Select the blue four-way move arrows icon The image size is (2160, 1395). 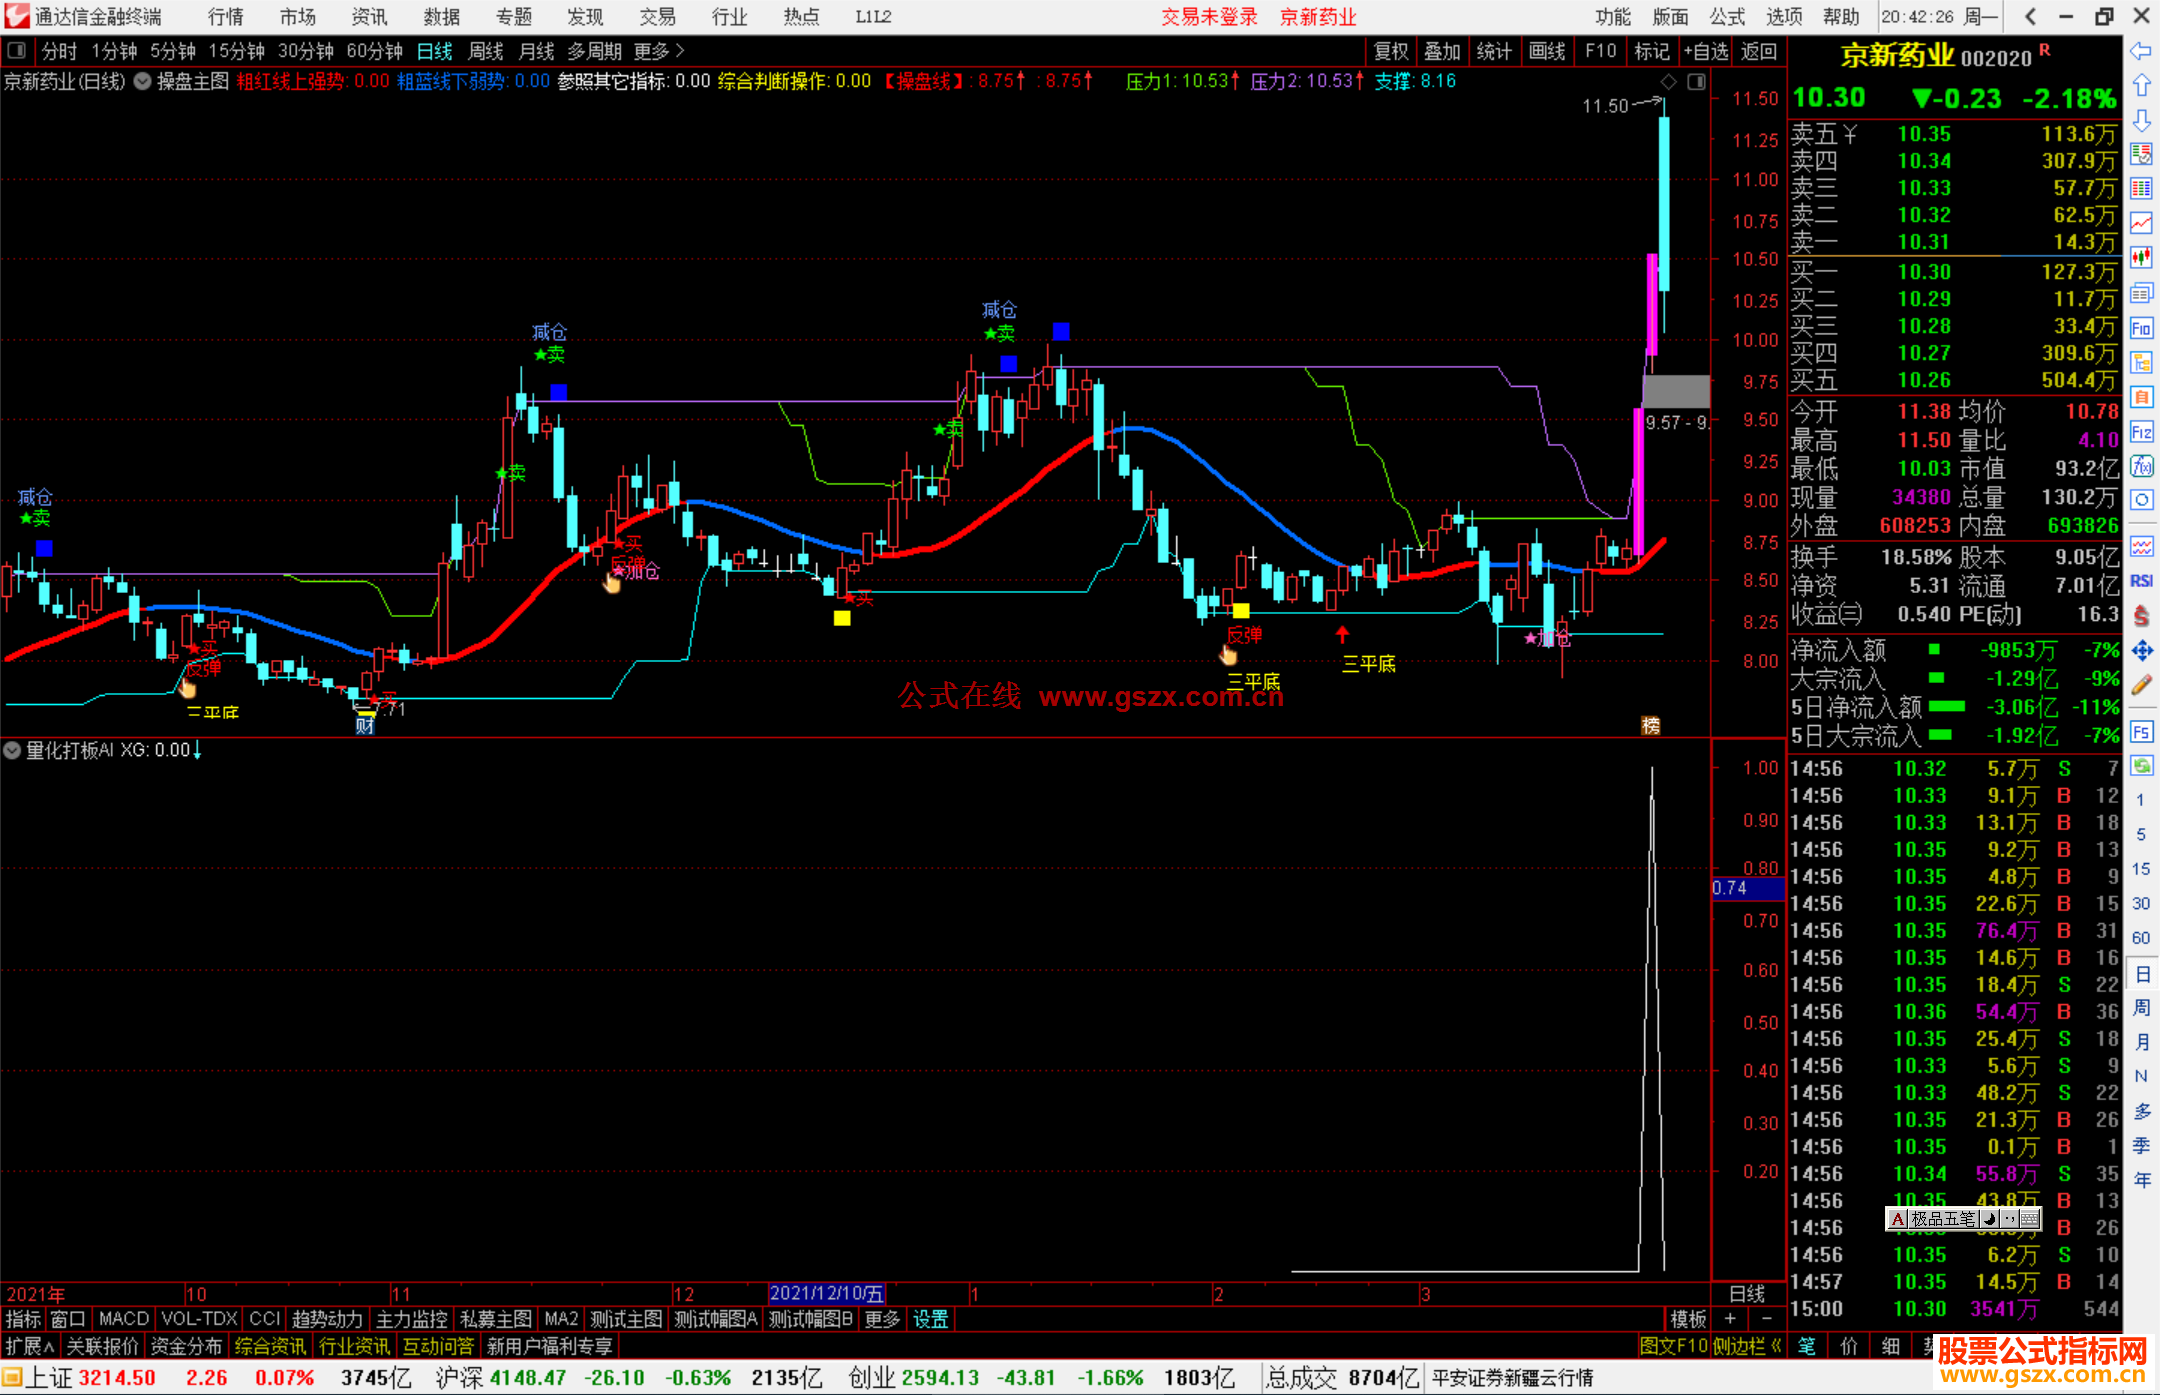coord(2141,651)
